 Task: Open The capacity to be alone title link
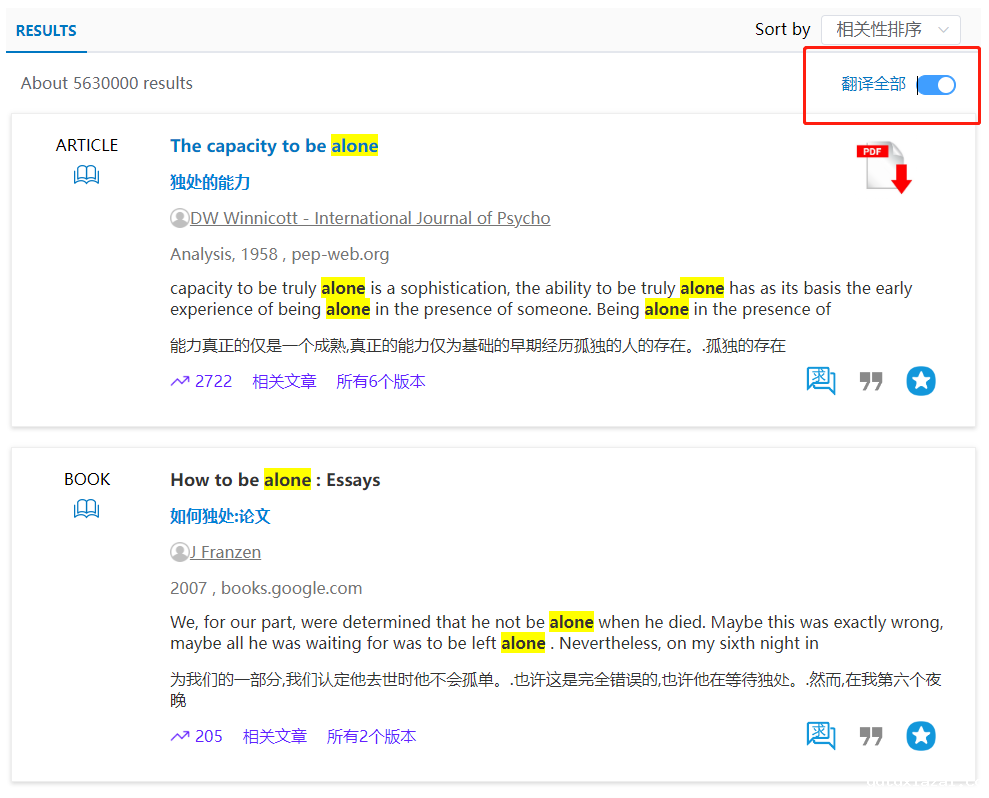point(274,146)
